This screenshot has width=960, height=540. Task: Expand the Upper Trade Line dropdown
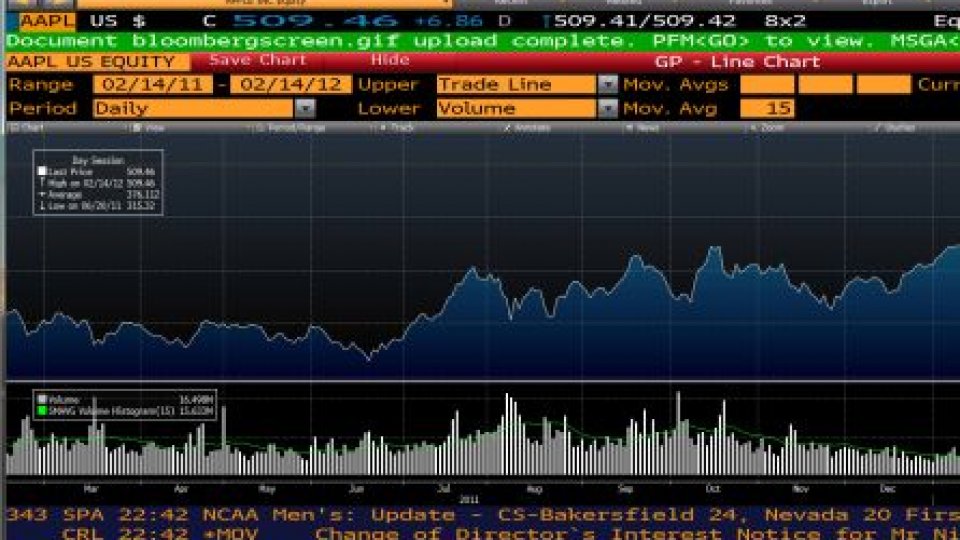(607, 85)
